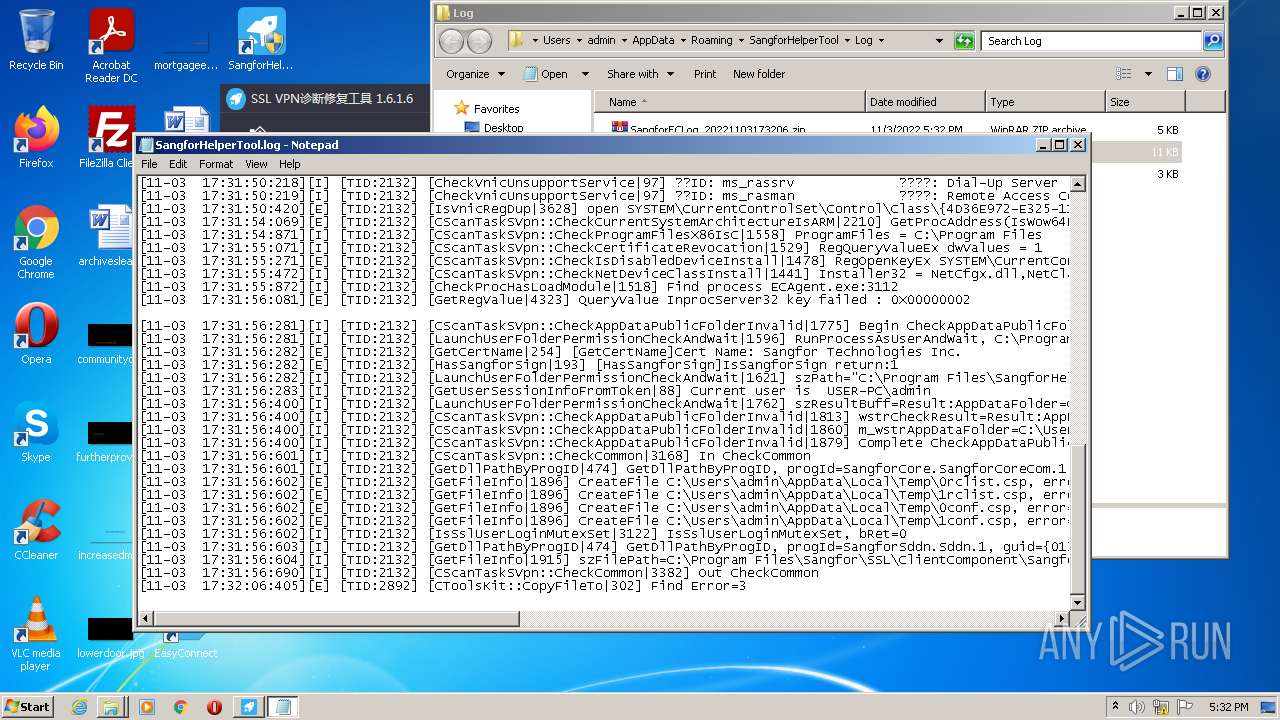The height and width of the screenshot is (720, 1280).
Task: Open archivesle Word document on desktop
Action: click(x=109, y=236)
